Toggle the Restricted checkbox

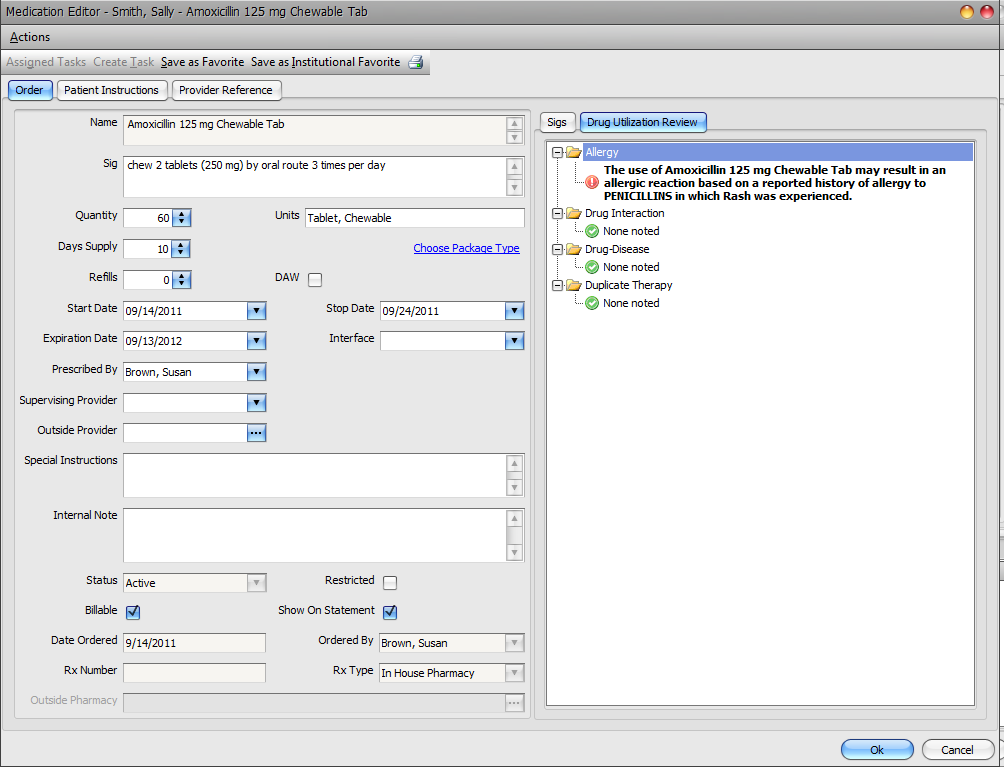[x=390, y=583]
